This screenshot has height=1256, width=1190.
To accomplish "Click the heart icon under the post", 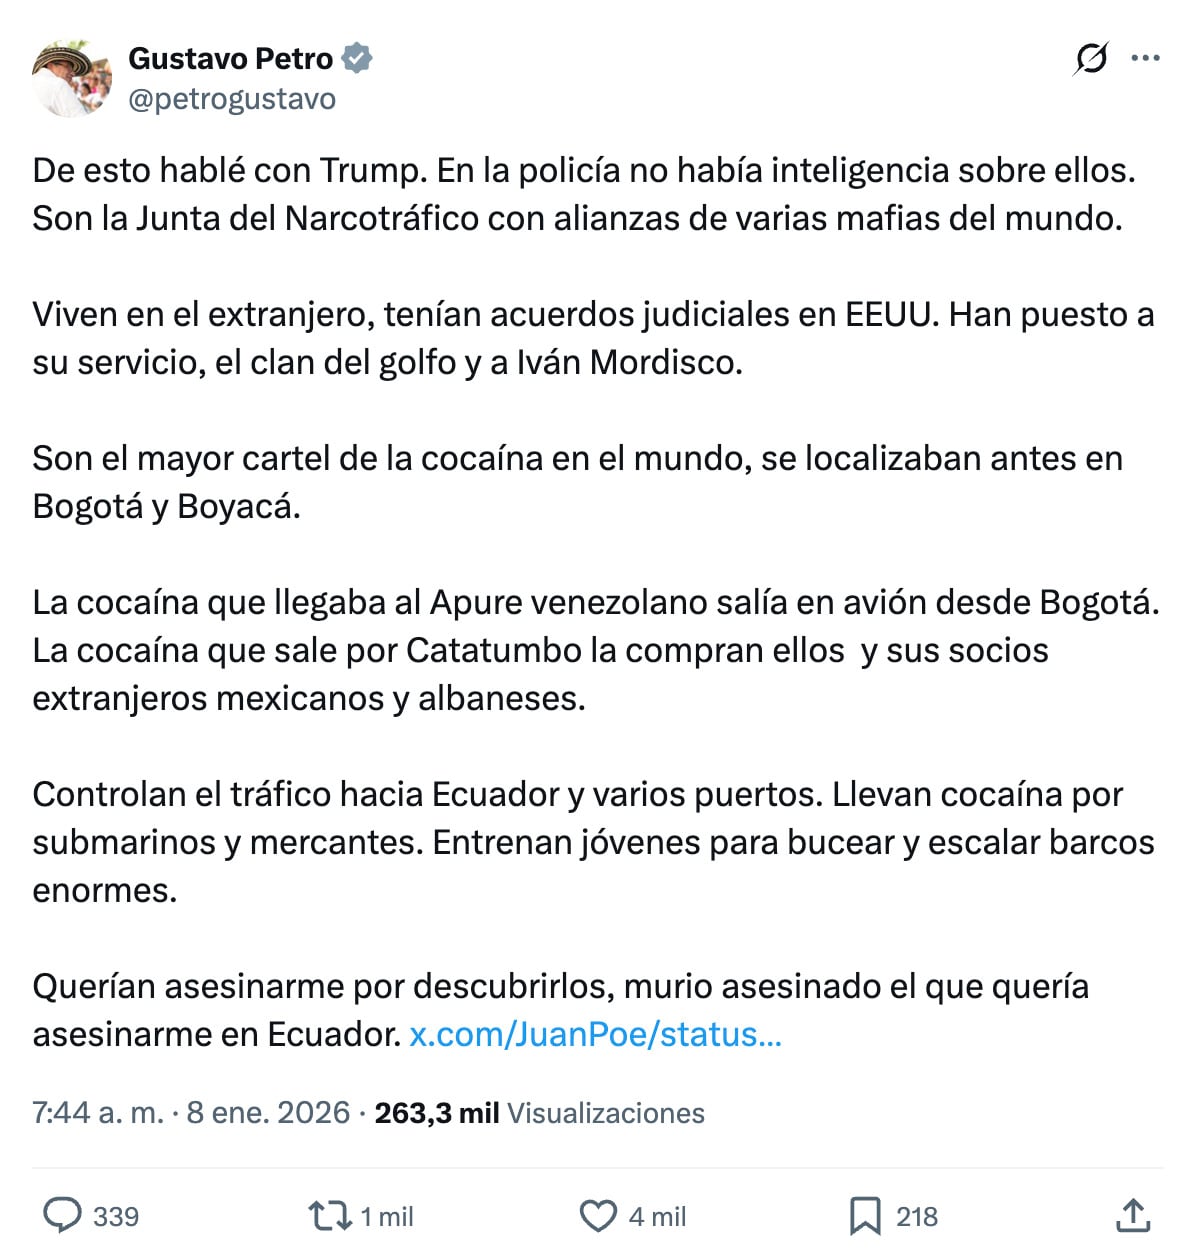I will pos(598,1217).
